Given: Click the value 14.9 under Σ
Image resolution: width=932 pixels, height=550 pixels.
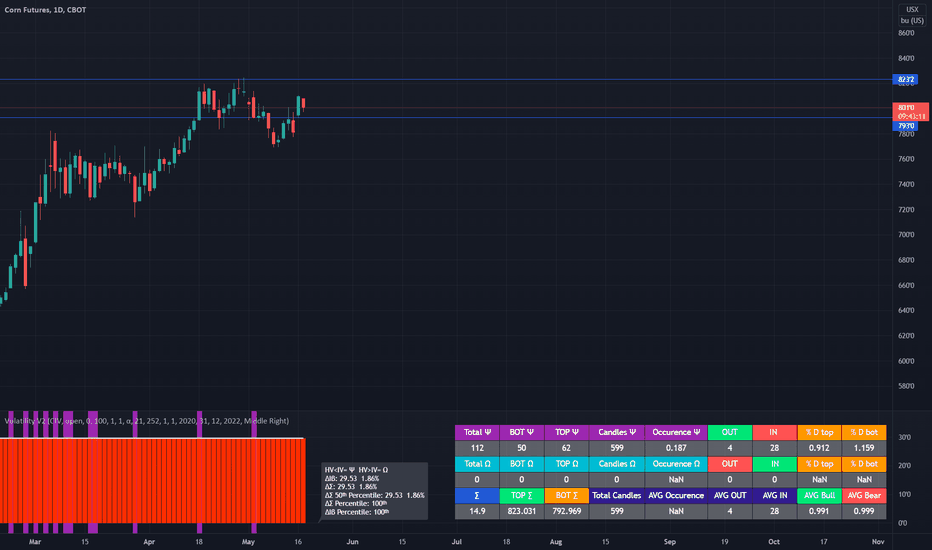Looking at the screenshot, I should [477, 511].
